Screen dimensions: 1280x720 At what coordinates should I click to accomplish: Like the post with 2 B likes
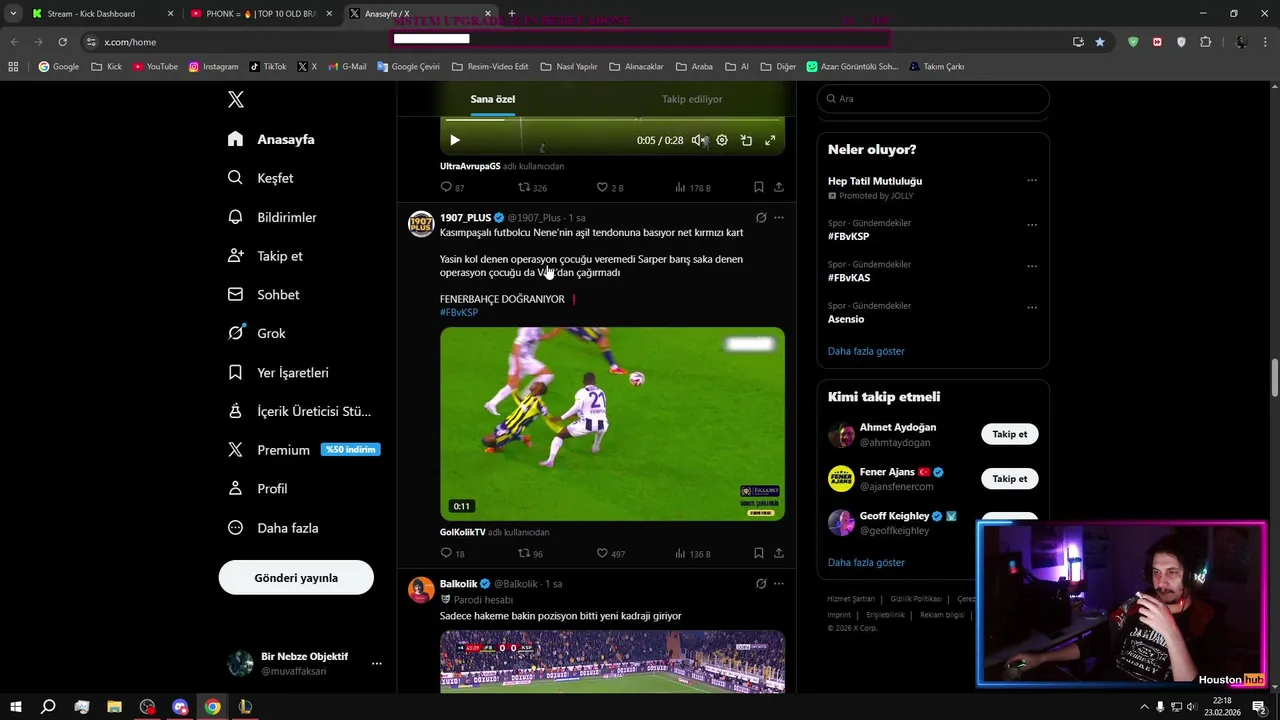click(610, 187)
